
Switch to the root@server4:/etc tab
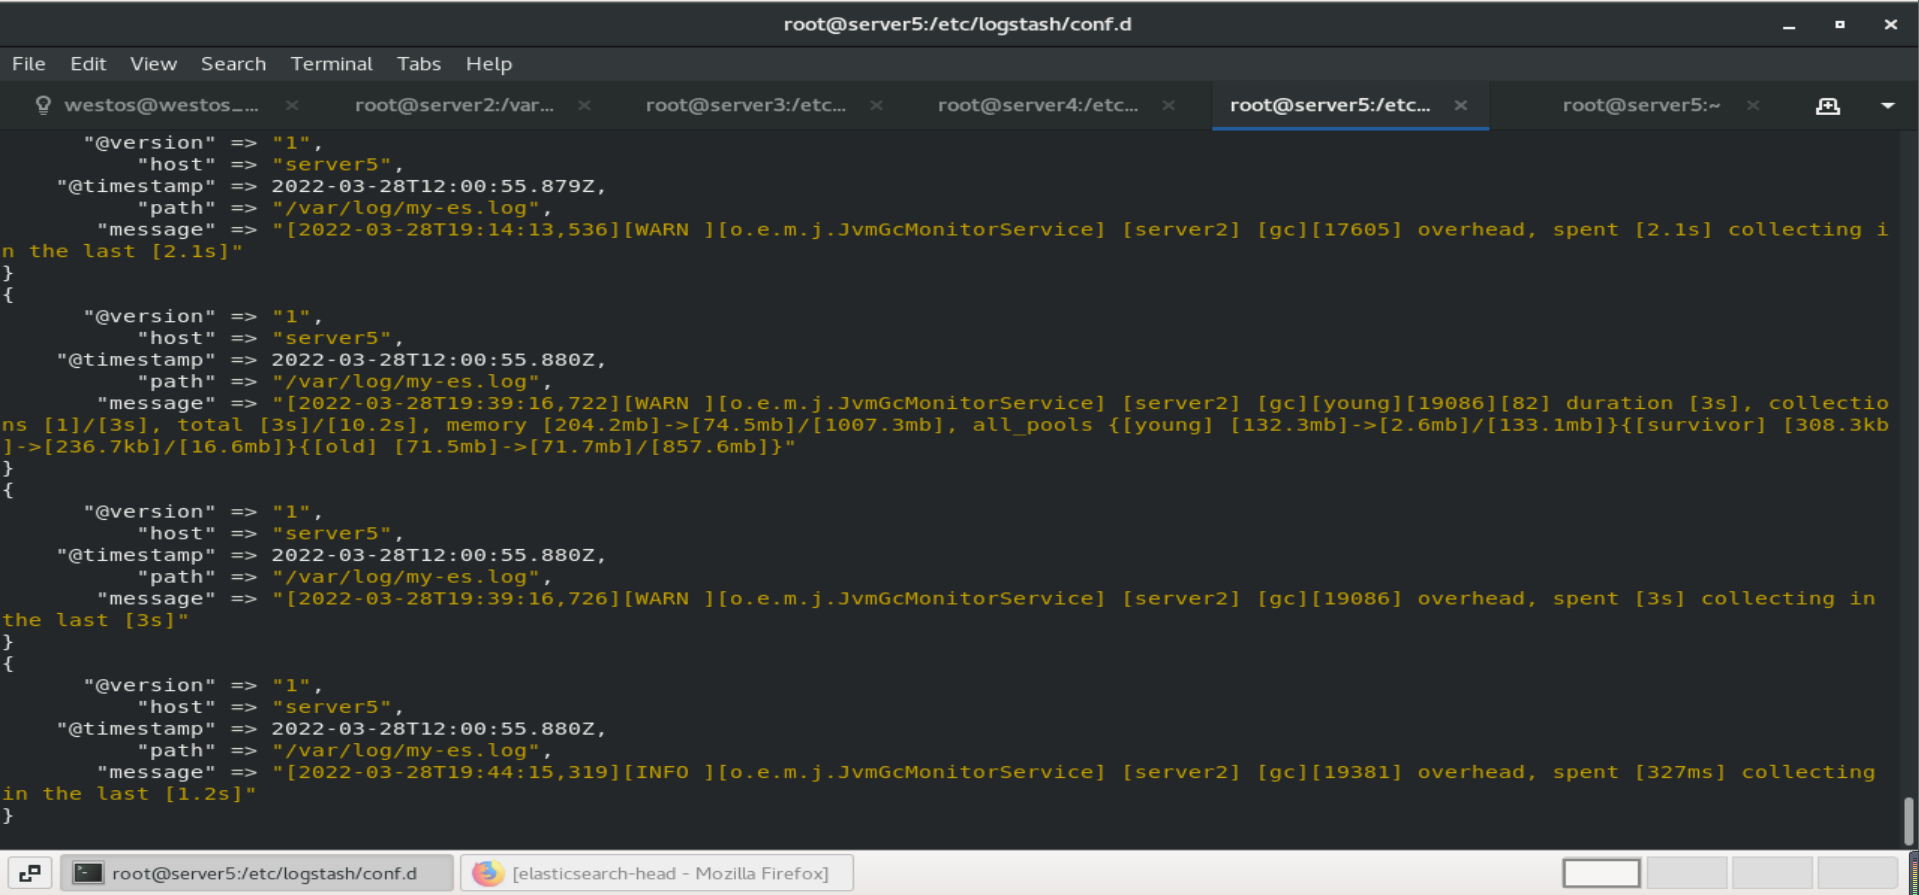[1037, 105]
